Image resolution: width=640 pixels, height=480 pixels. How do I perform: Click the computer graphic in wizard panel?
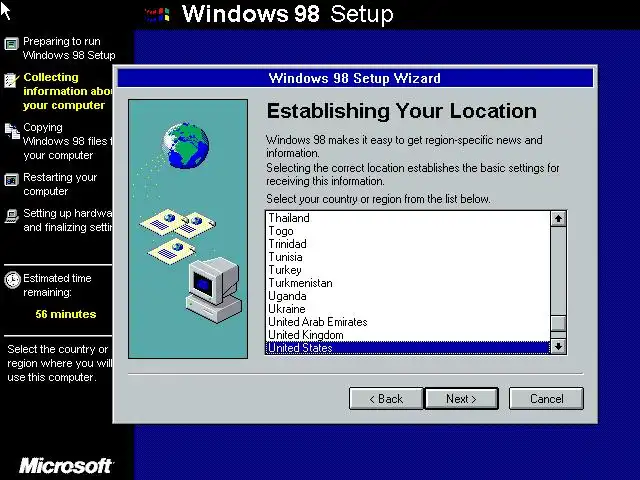coord(213,290)
